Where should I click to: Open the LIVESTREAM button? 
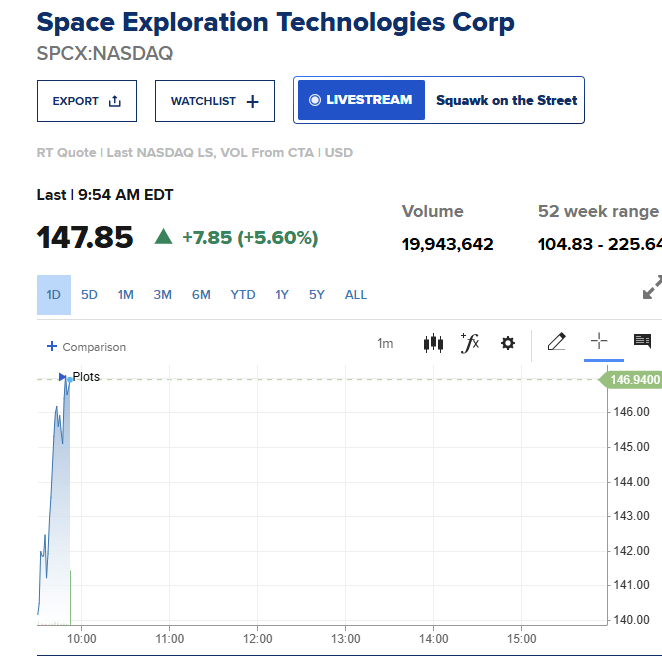(361, 100)
